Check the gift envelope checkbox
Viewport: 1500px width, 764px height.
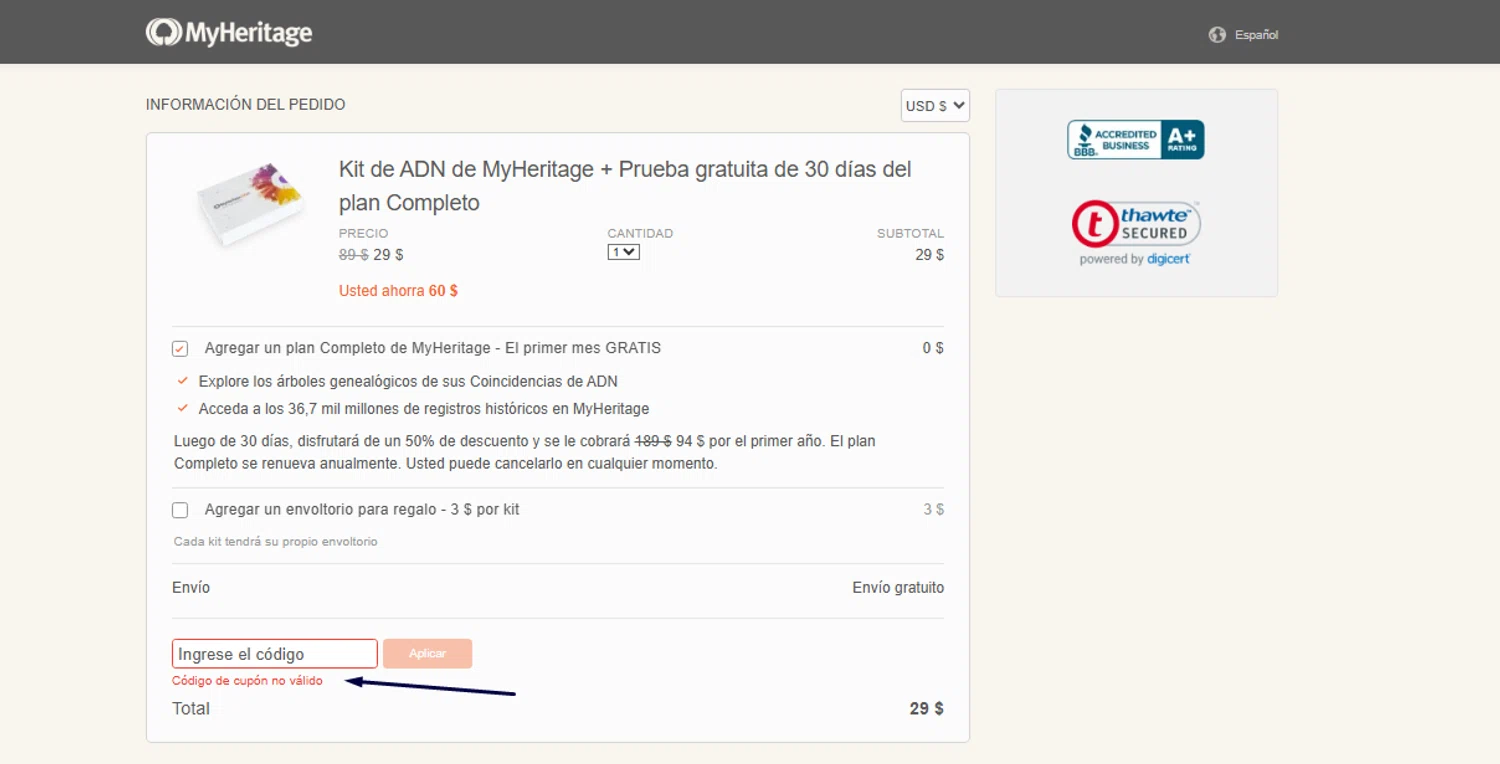(x=180, y=510)
